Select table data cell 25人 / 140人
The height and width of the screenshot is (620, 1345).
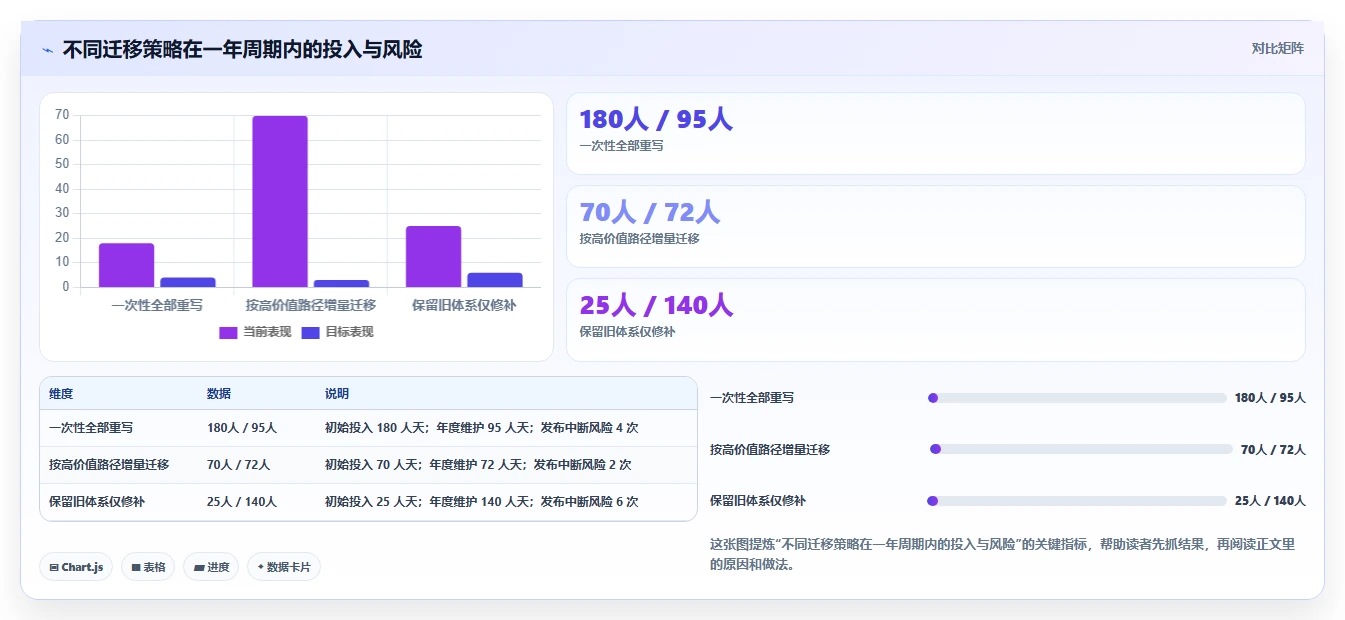point(242,502)
